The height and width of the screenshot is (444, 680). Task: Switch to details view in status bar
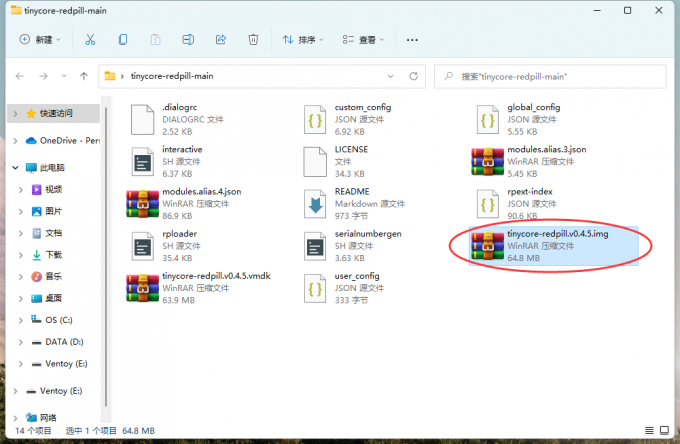(649, 431)
